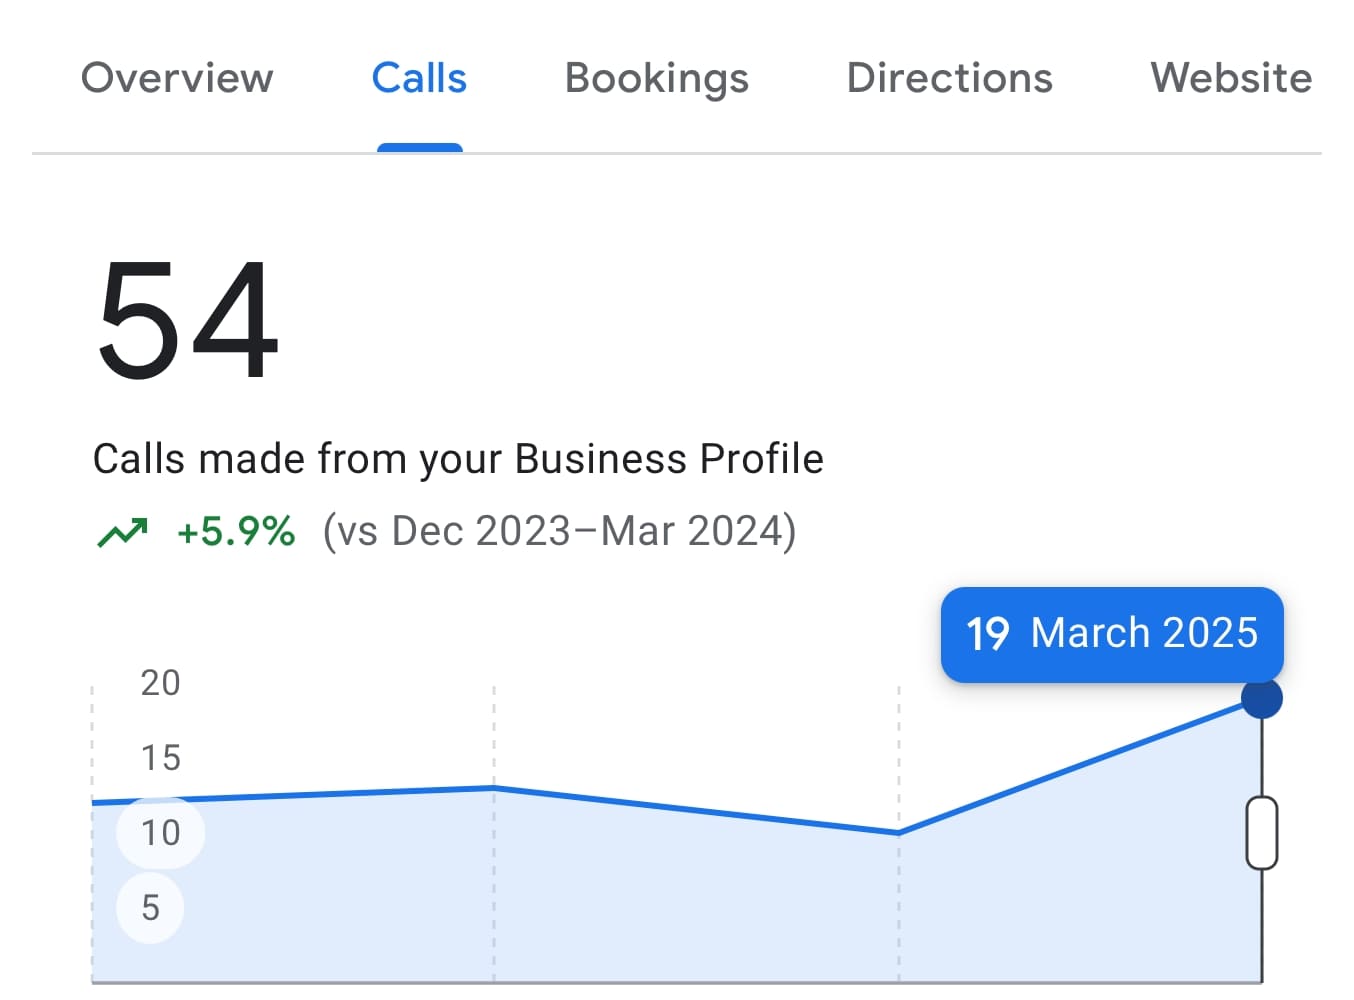Click the line vertex at first middle gridline

pyautogui.click(x=494, y=788)
